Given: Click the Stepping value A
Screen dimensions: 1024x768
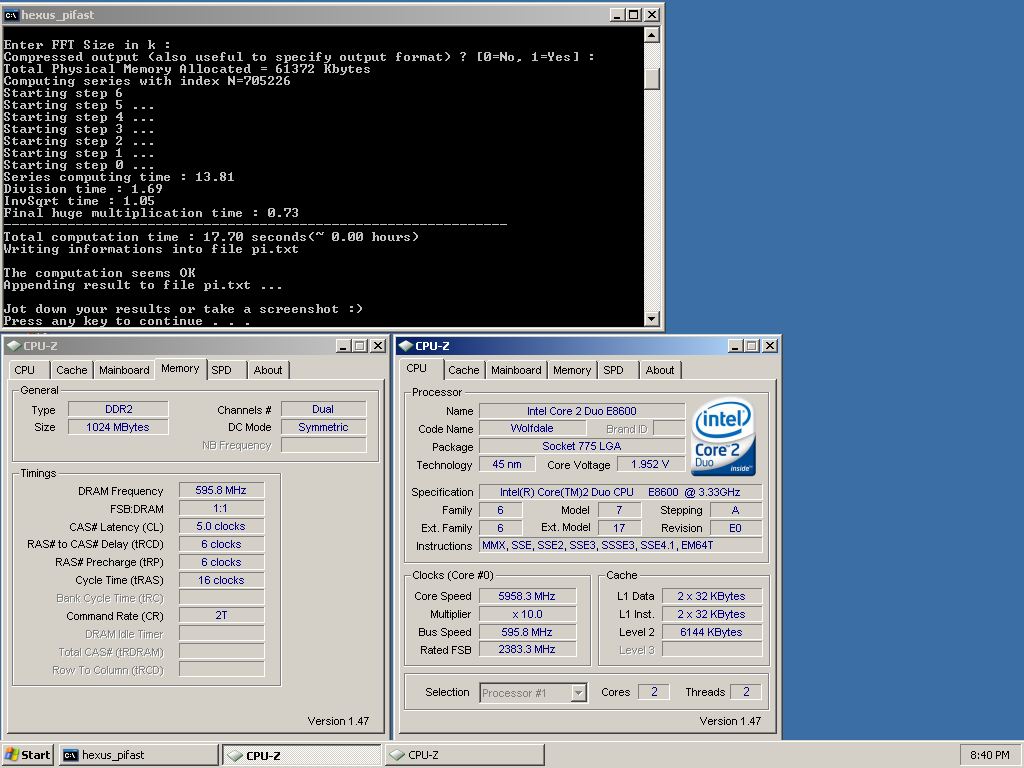Looking at the screenshot, I should [736, 510].
